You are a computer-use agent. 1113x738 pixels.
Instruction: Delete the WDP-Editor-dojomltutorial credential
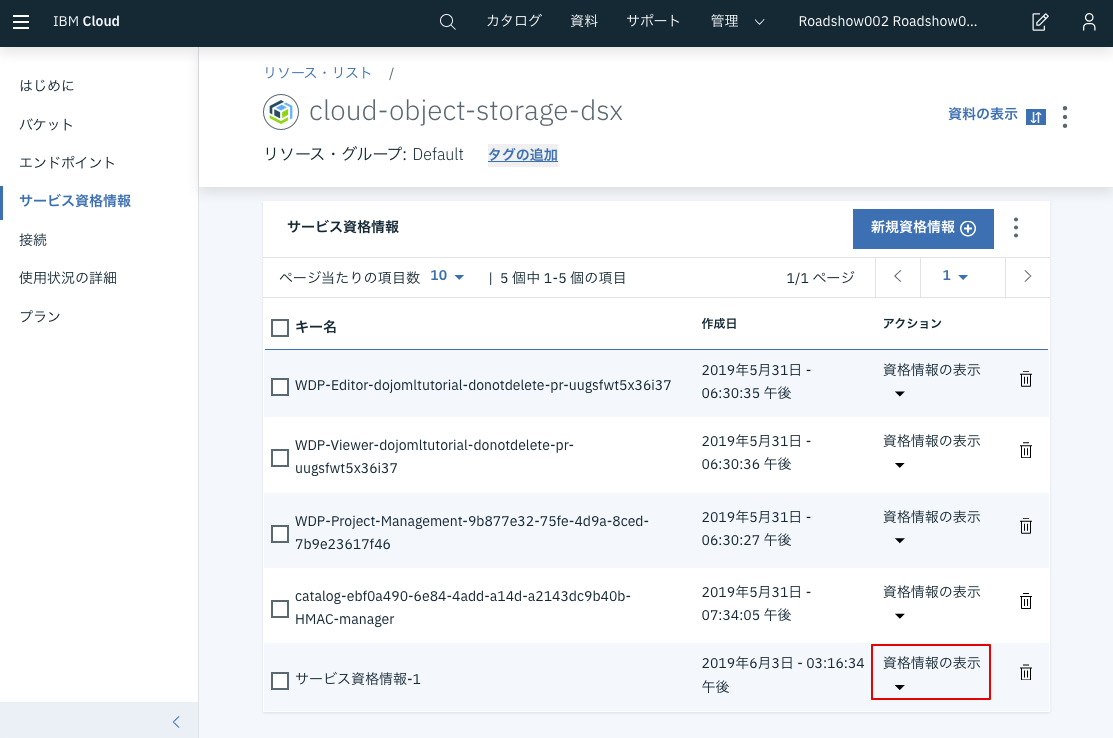coord(1026,379)
